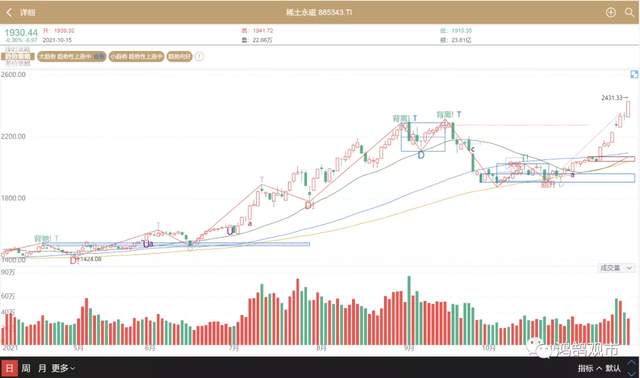Add to watchlist with the plus circle icon
This screenshot has height=378, width=640.
click(x=611, y=12)
